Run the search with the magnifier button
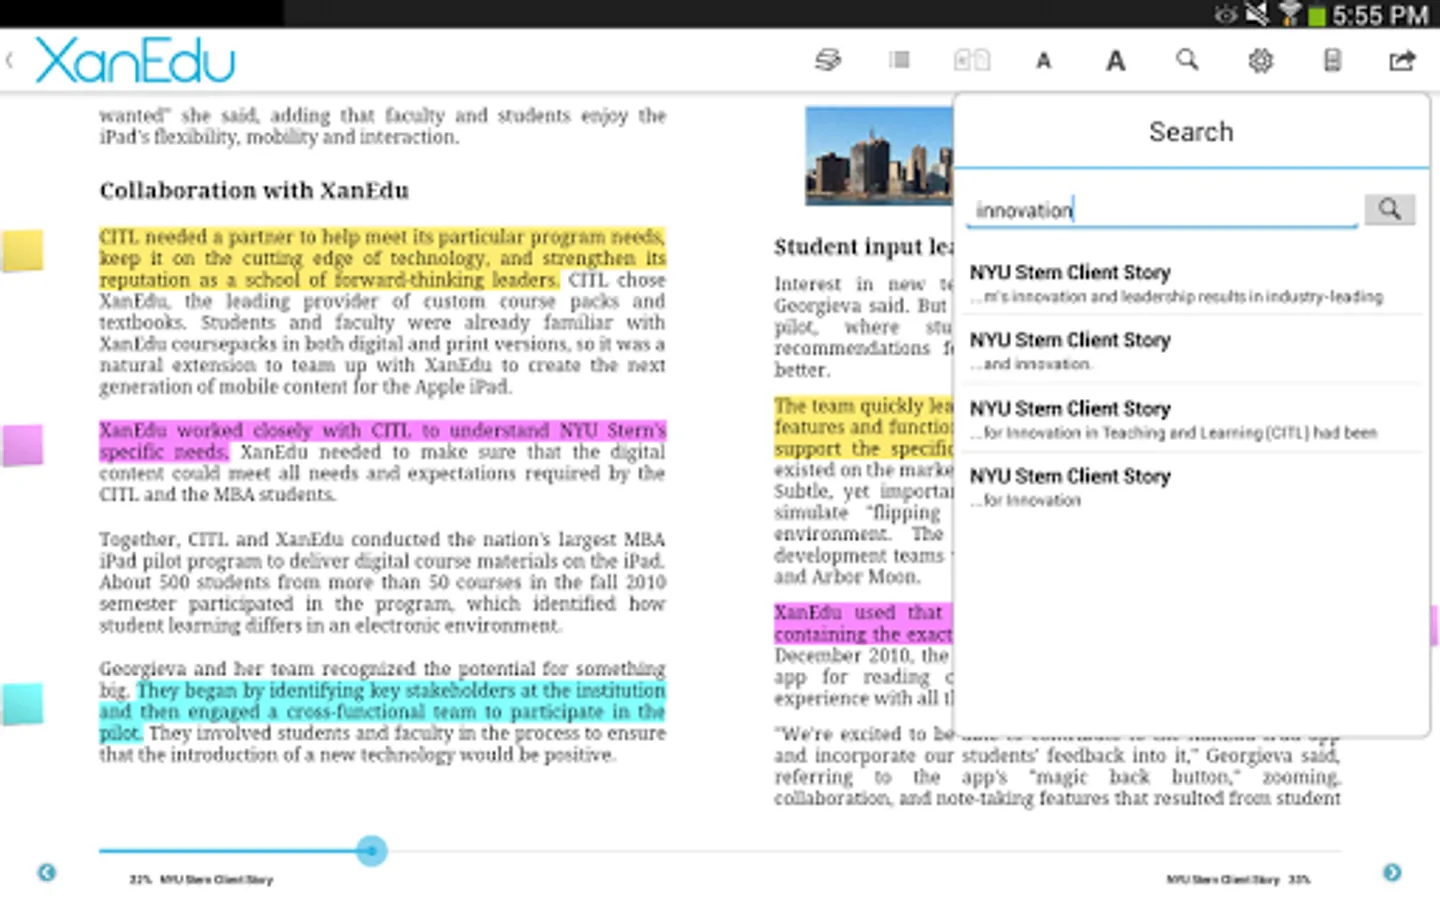Viewport: 1440px width, 900px height. point(1390,209)
